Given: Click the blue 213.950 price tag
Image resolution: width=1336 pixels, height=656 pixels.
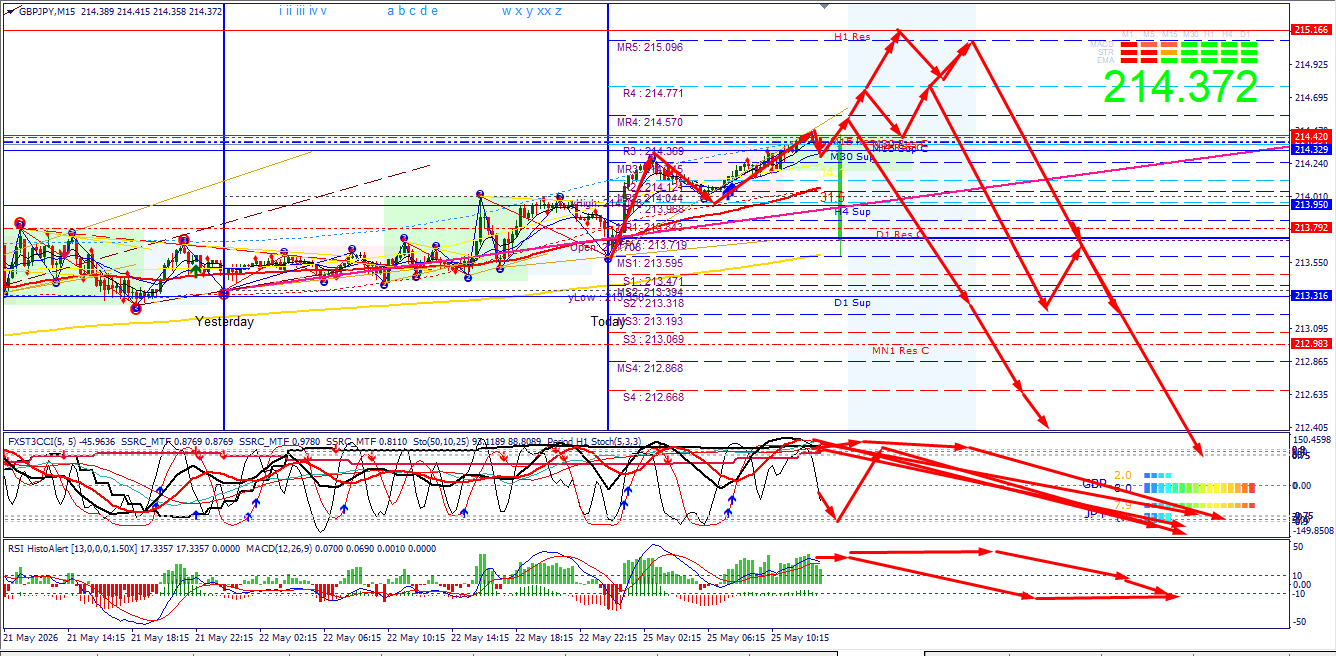Looking at the screenshot, I should pyautogui.click(x=1311, y=204).
